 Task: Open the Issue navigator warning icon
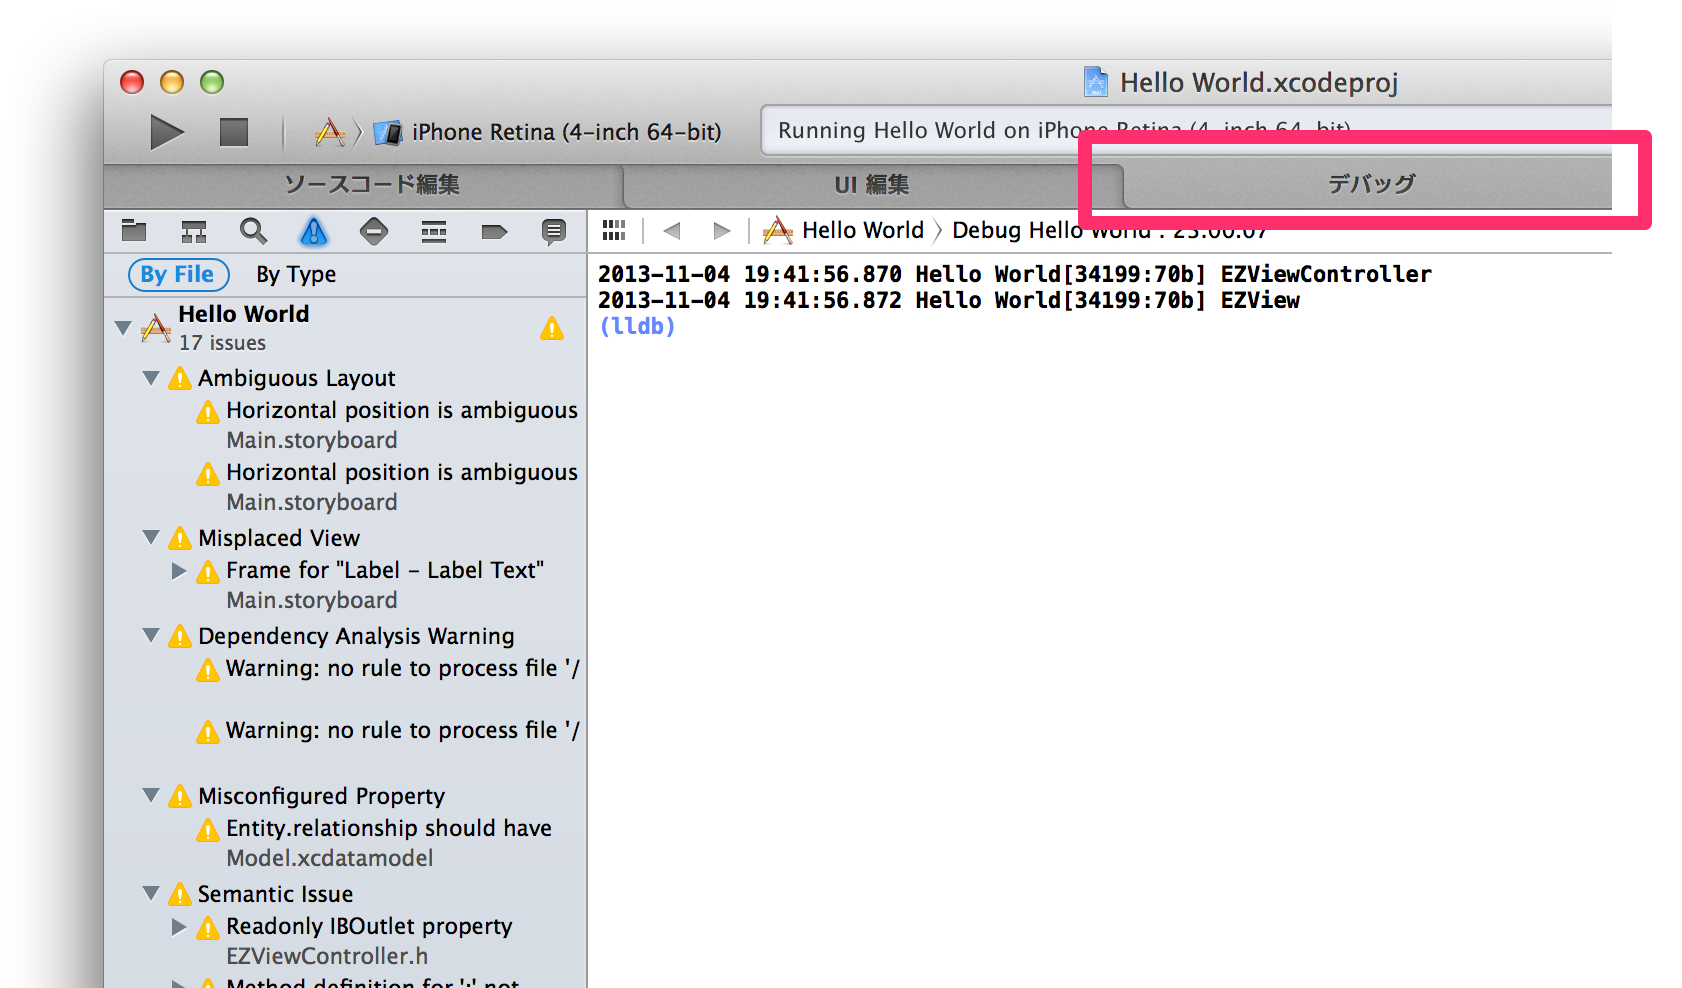314,232
